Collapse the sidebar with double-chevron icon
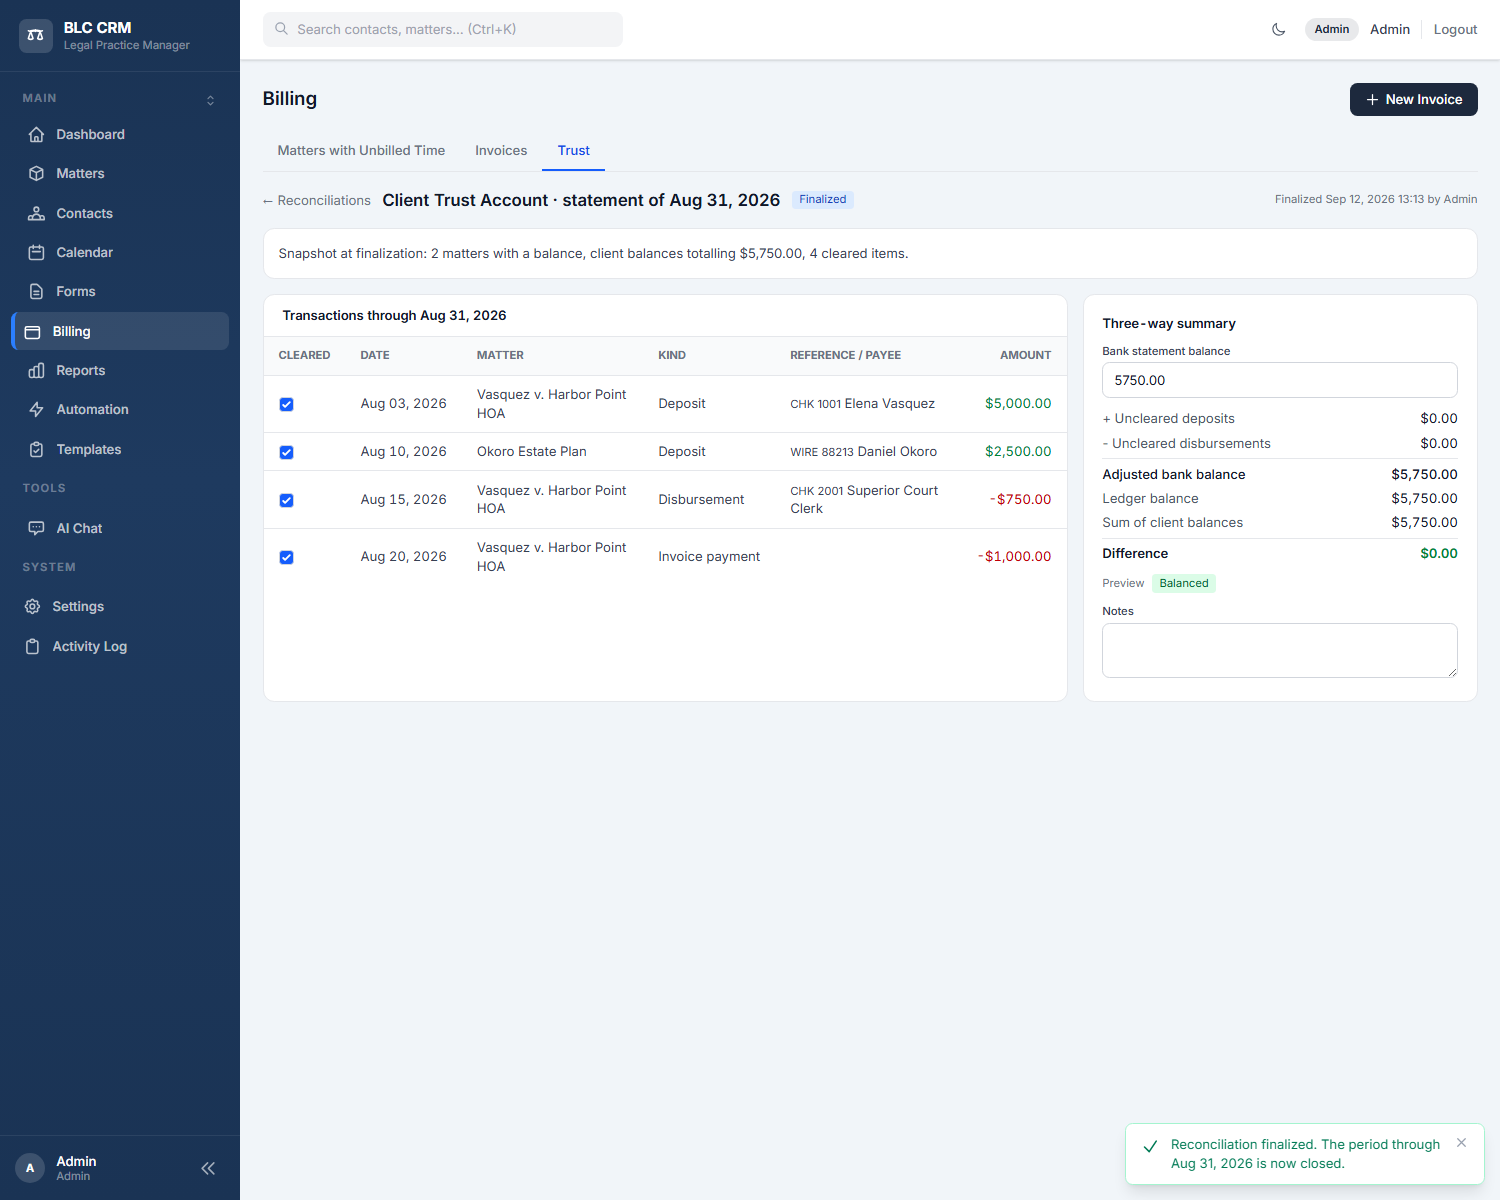Image resolution: width=1500 pixels, height=1200 pixels. [208, 1168]
